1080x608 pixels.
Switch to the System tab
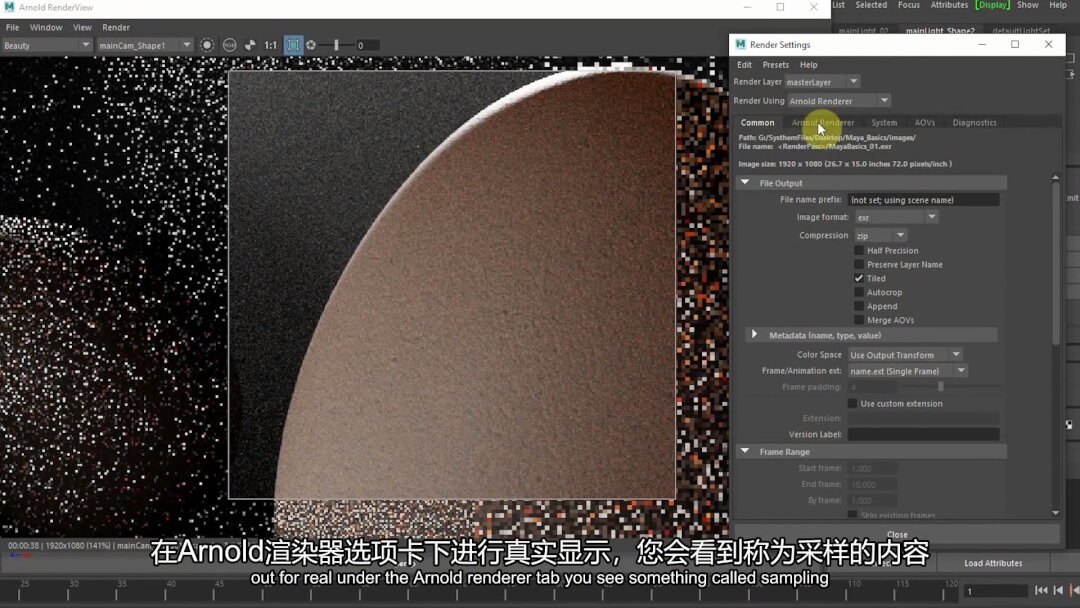(x=884, y=123)
